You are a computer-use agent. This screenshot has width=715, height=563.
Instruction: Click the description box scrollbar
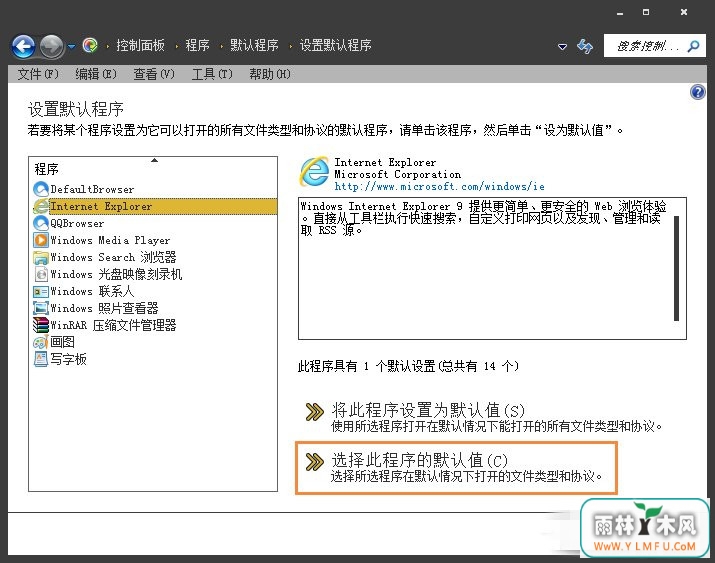pos(676,269)
